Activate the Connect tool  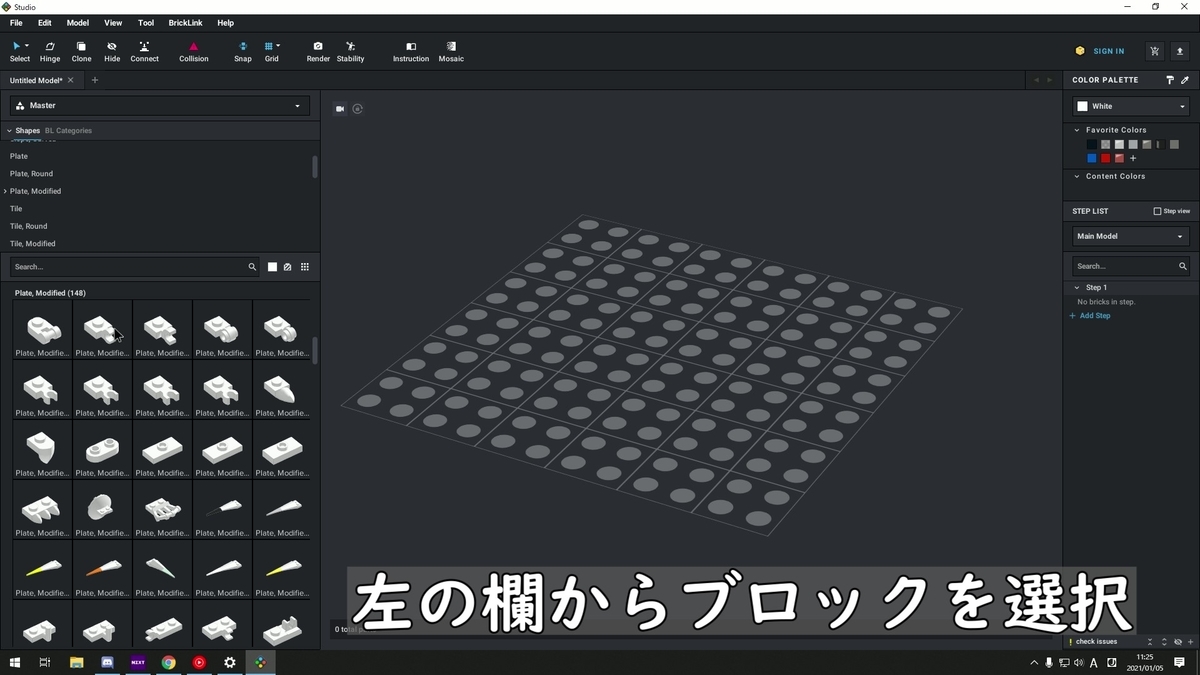click(144, 51)
